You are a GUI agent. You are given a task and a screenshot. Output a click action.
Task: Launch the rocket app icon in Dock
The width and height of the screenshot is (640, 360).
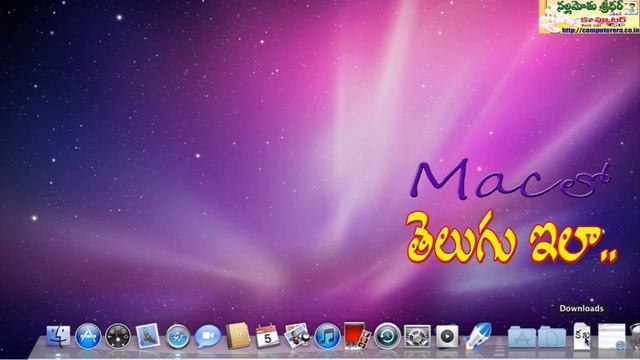pos(478,336)
